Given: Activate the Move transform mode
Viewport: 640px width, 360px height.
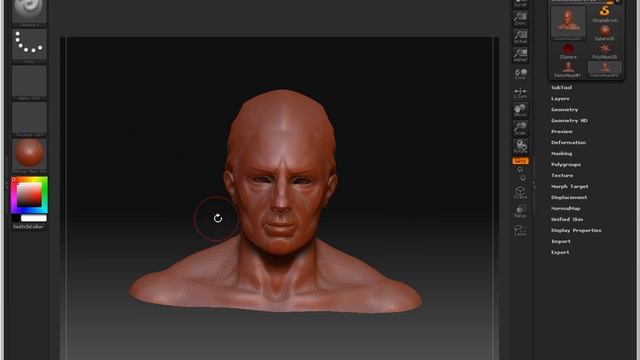Looking at the screenshot, I should pos(520,110).
